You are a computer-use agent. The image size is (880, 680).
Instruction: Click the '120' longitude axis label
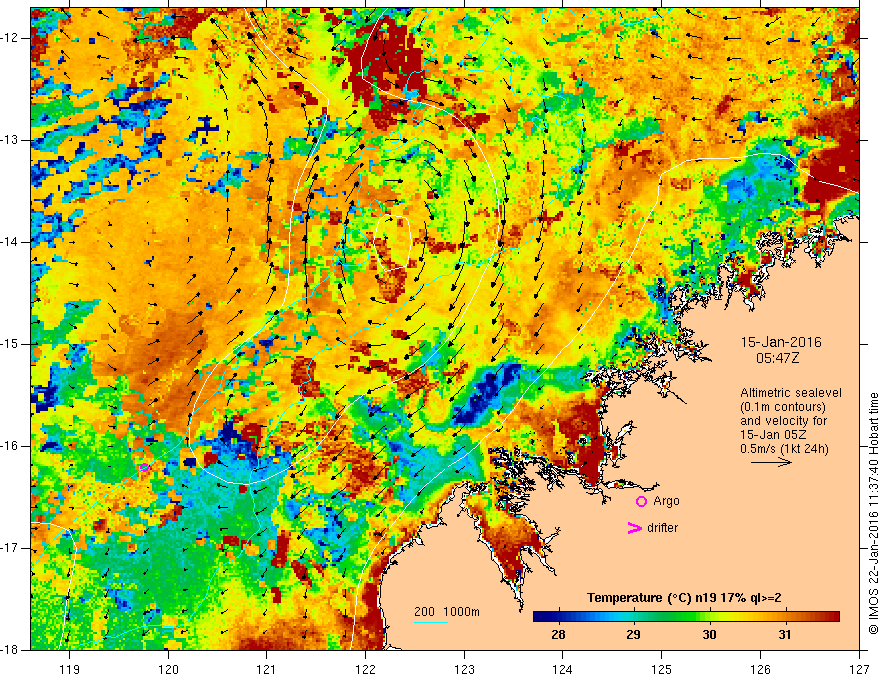(168, 669)
